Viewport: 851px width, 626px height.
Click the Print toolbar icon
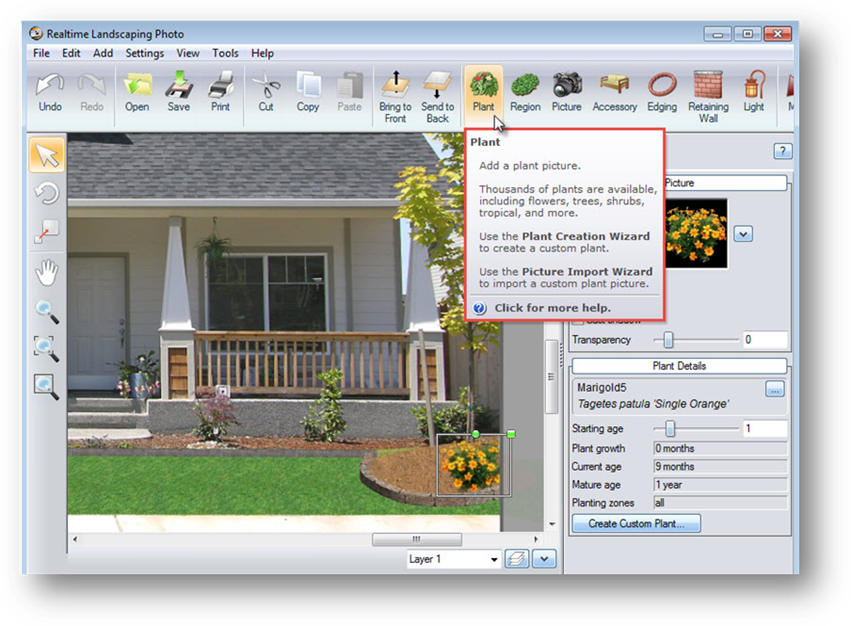pos(220,92)
